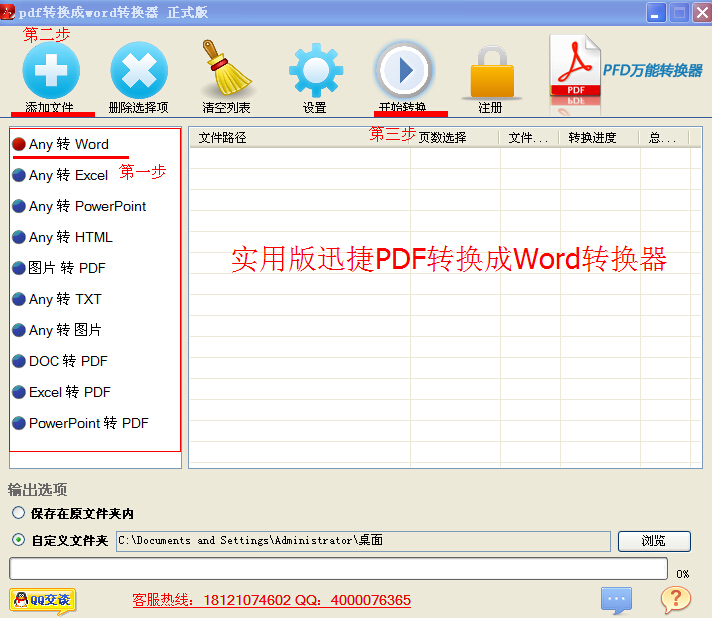Click the conversion progress bar

(338, 569)
